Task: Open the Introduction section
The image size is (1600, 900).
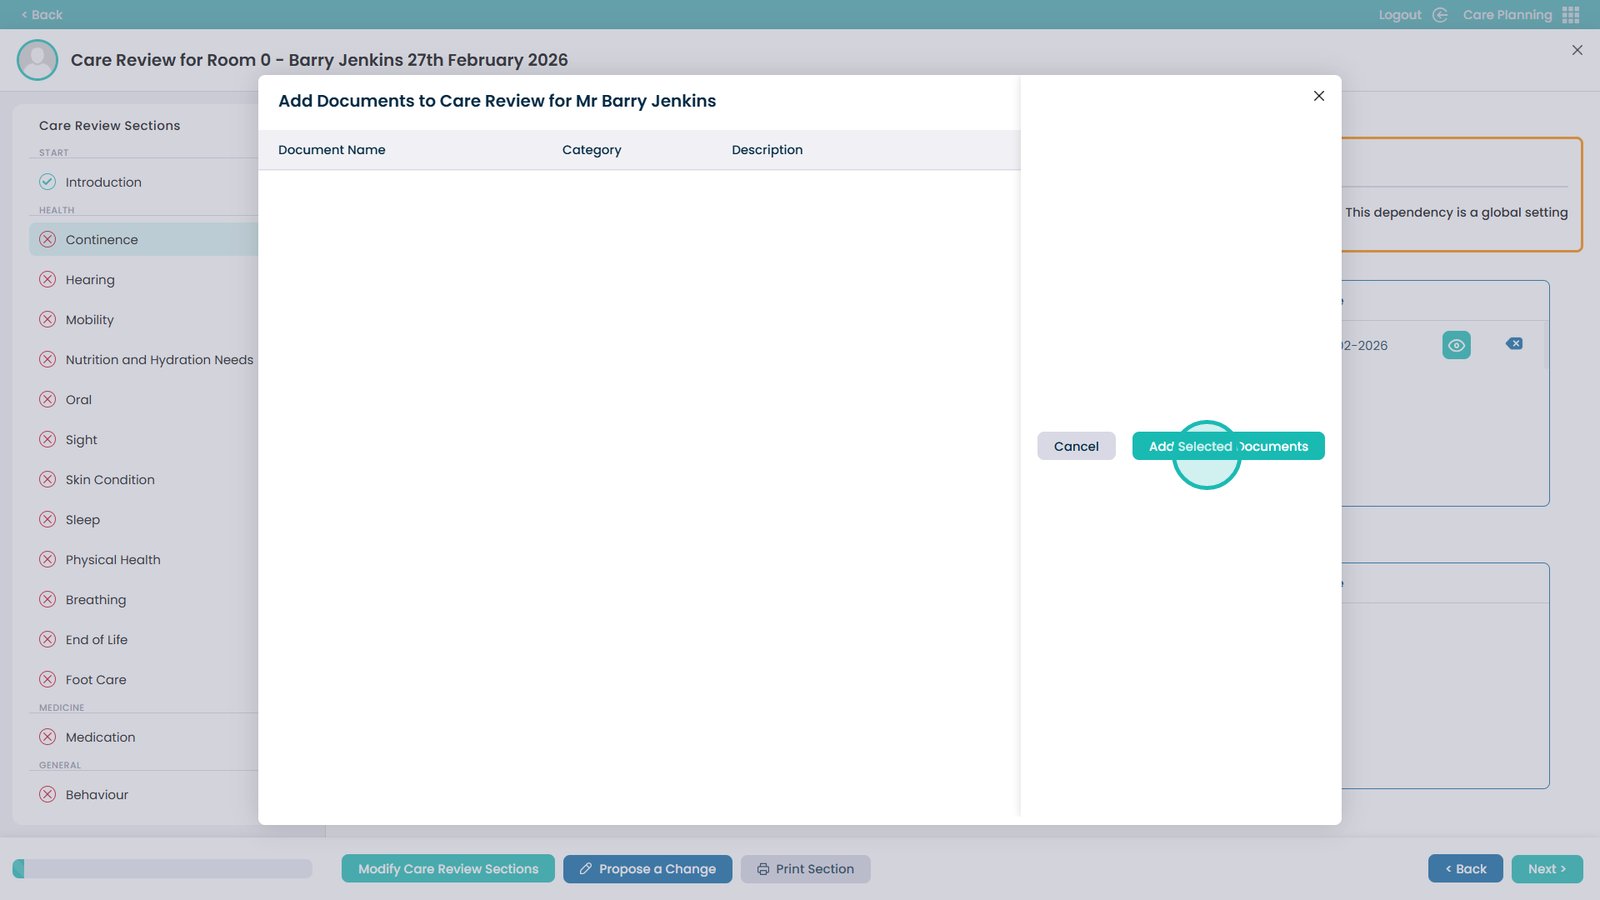Action: (x=103, y=182)
